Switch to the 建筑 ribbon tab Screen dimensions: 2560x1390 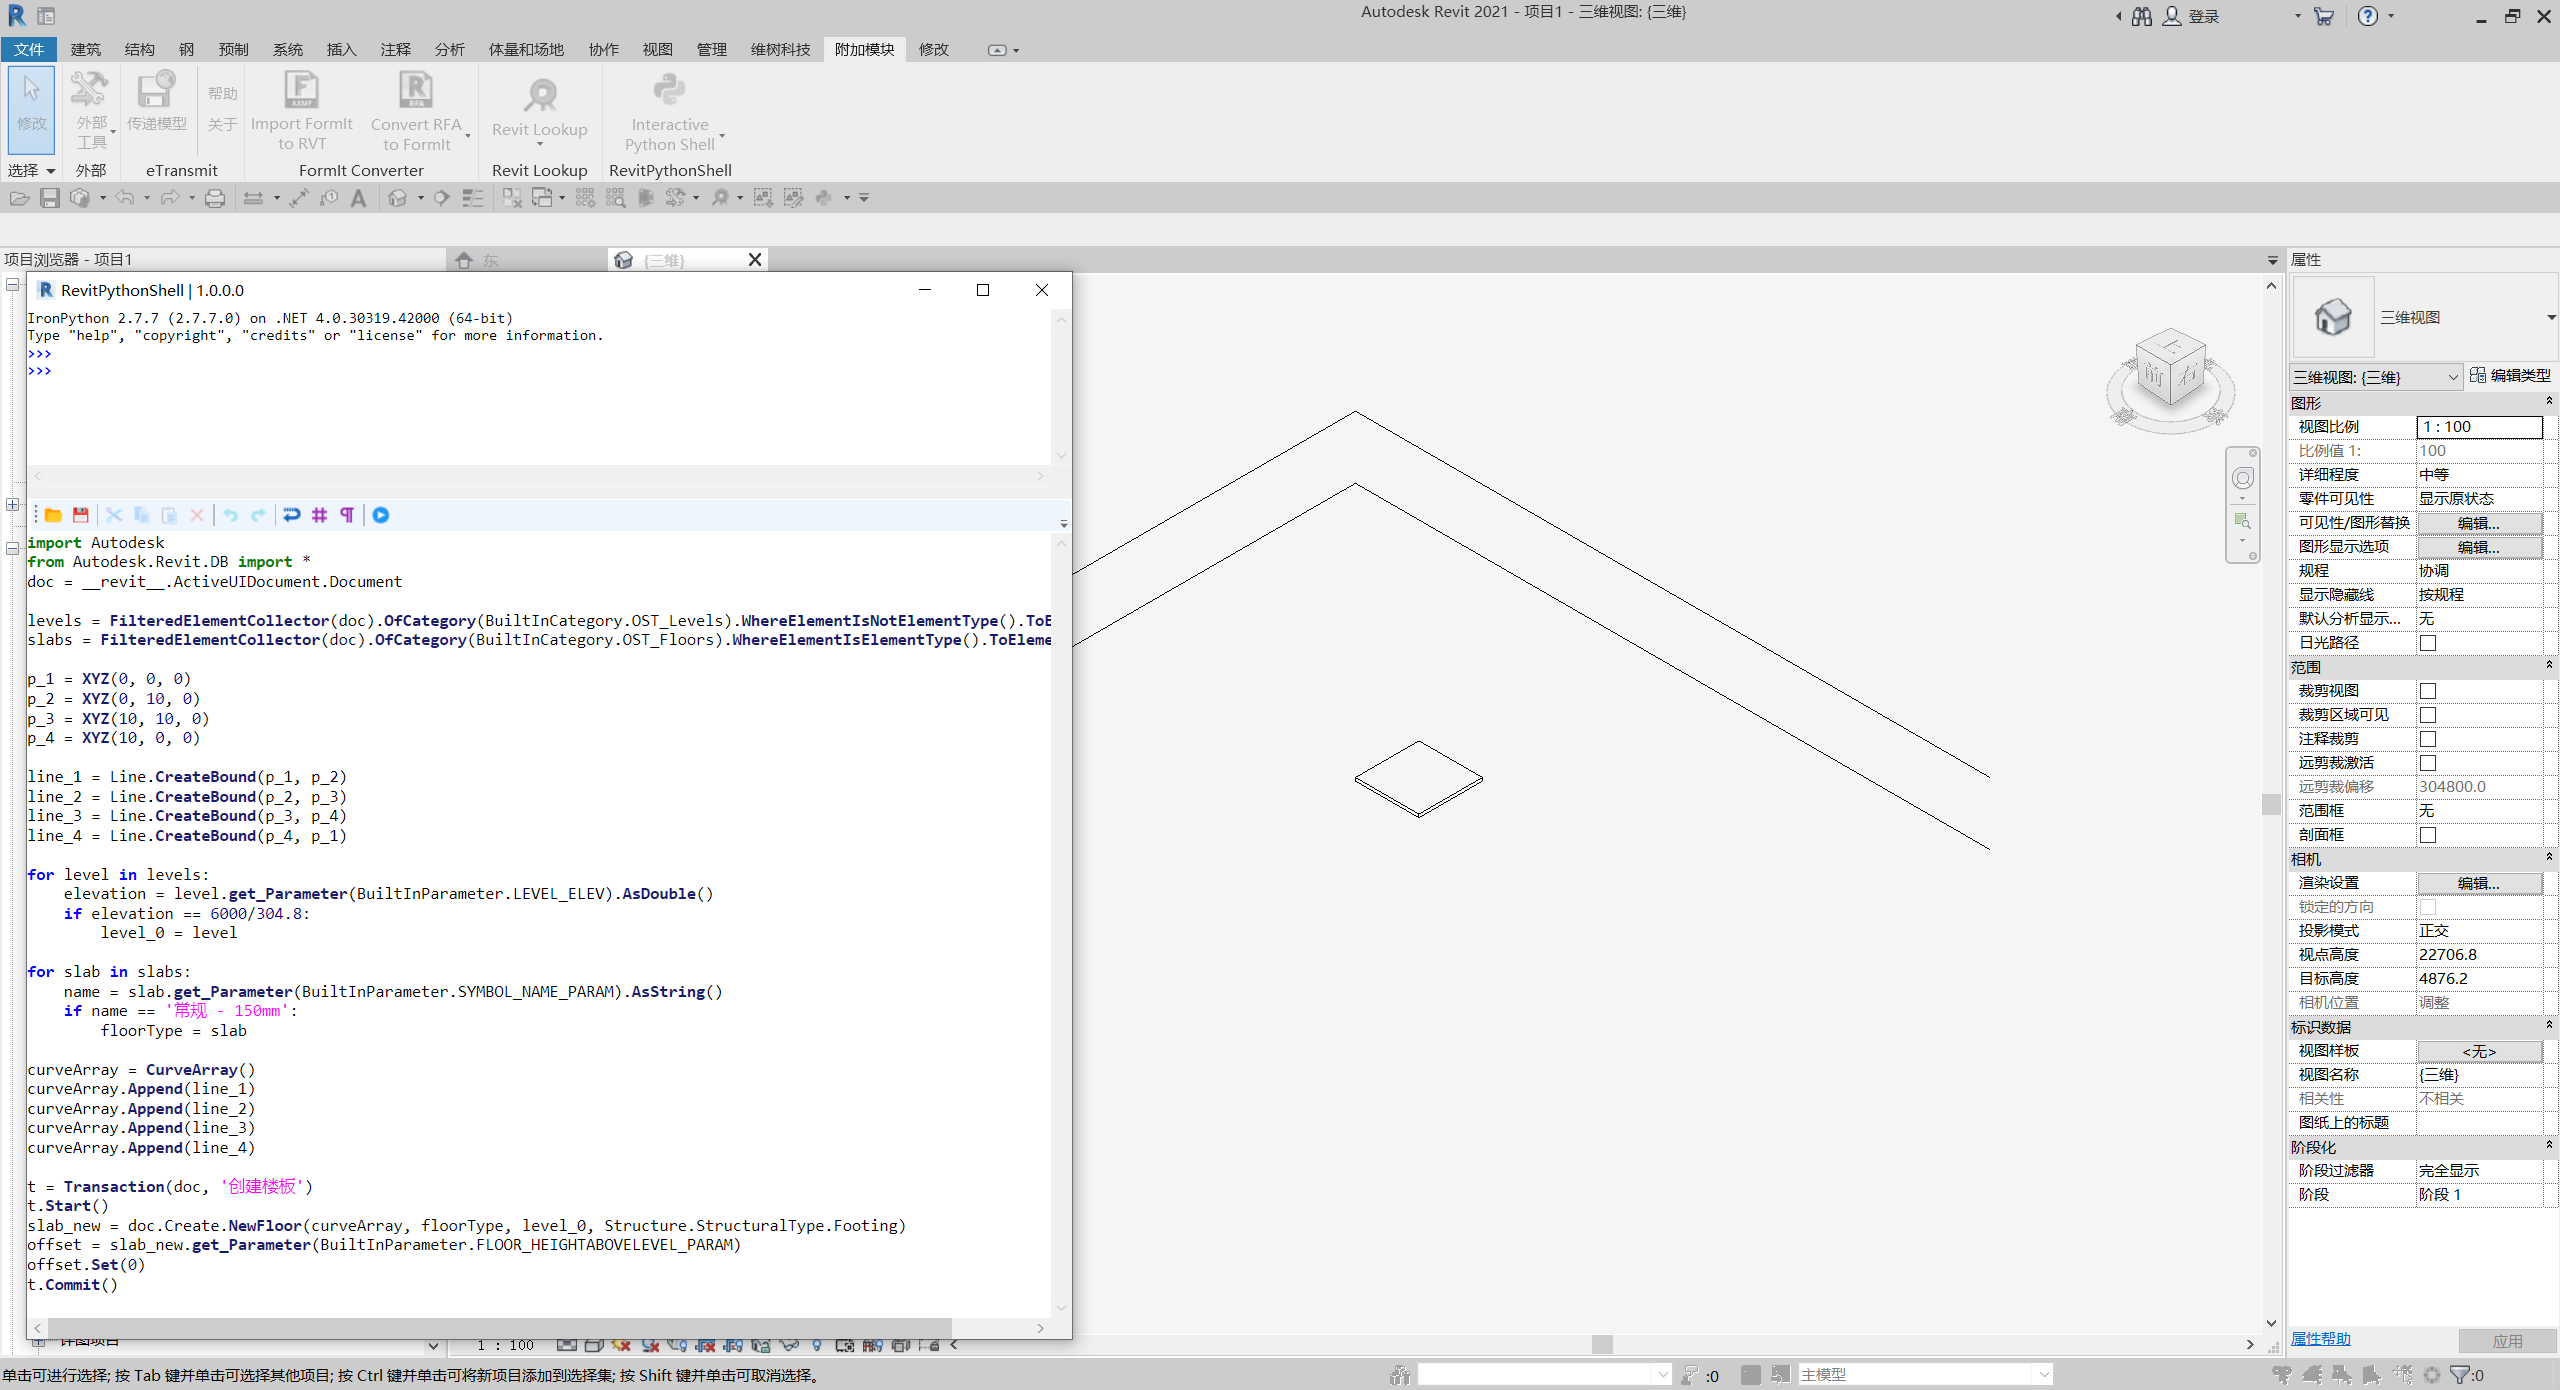(86, 49)
